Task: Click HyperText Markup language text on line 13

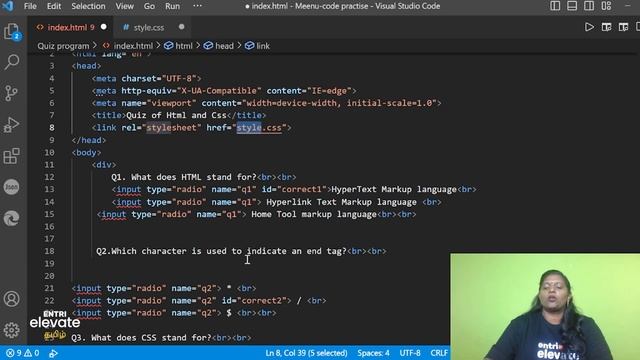Action: 394,189
